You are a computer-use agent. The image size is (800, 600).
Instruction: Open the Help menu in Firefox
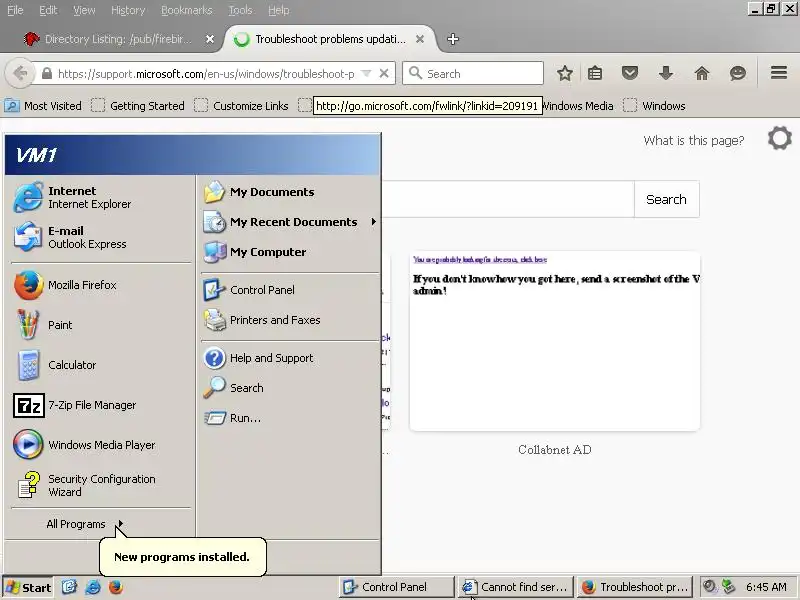[279, 10]
